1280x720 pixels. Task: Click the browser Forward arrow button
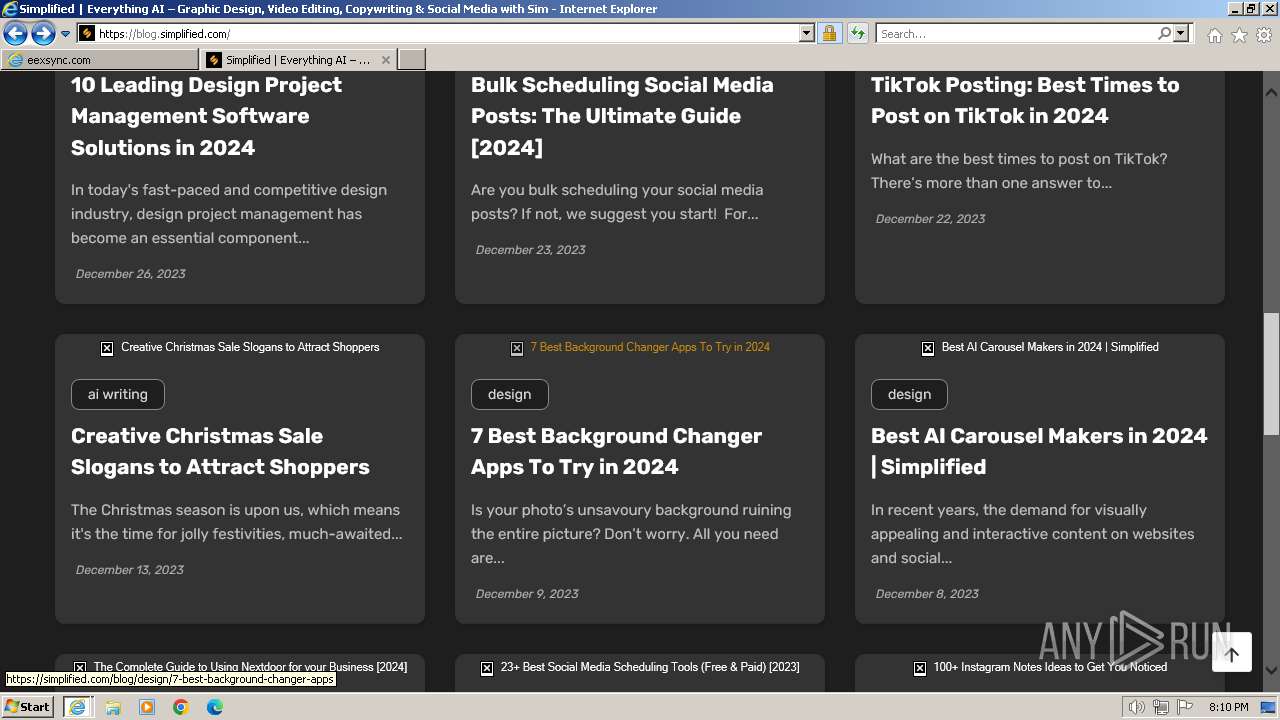tap(43, 34)
